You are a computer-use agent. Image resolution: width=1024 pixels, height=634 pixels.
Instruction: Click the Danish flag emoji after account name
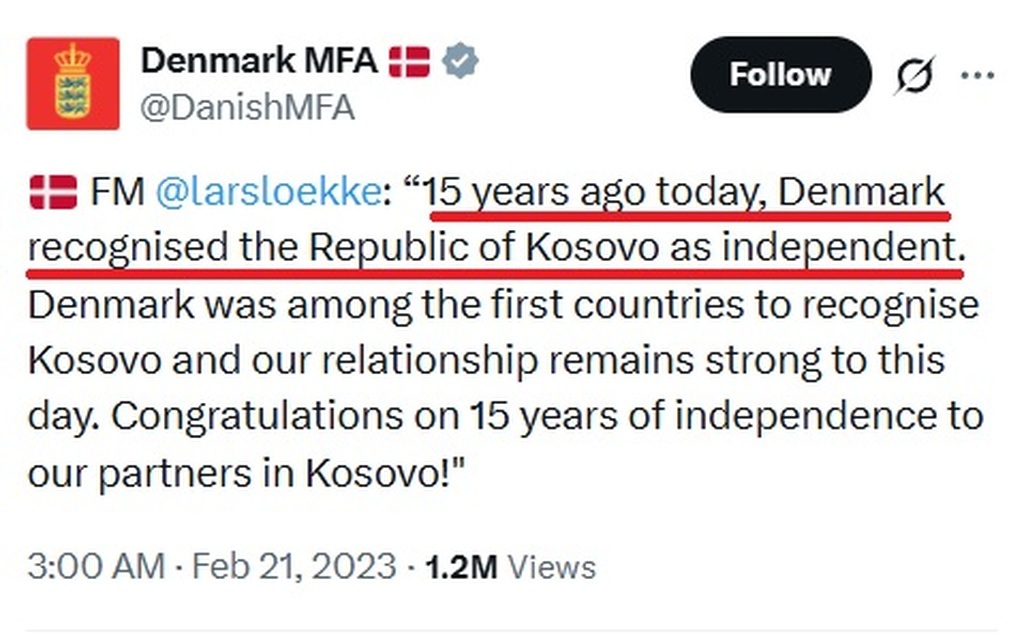(409, 61)
